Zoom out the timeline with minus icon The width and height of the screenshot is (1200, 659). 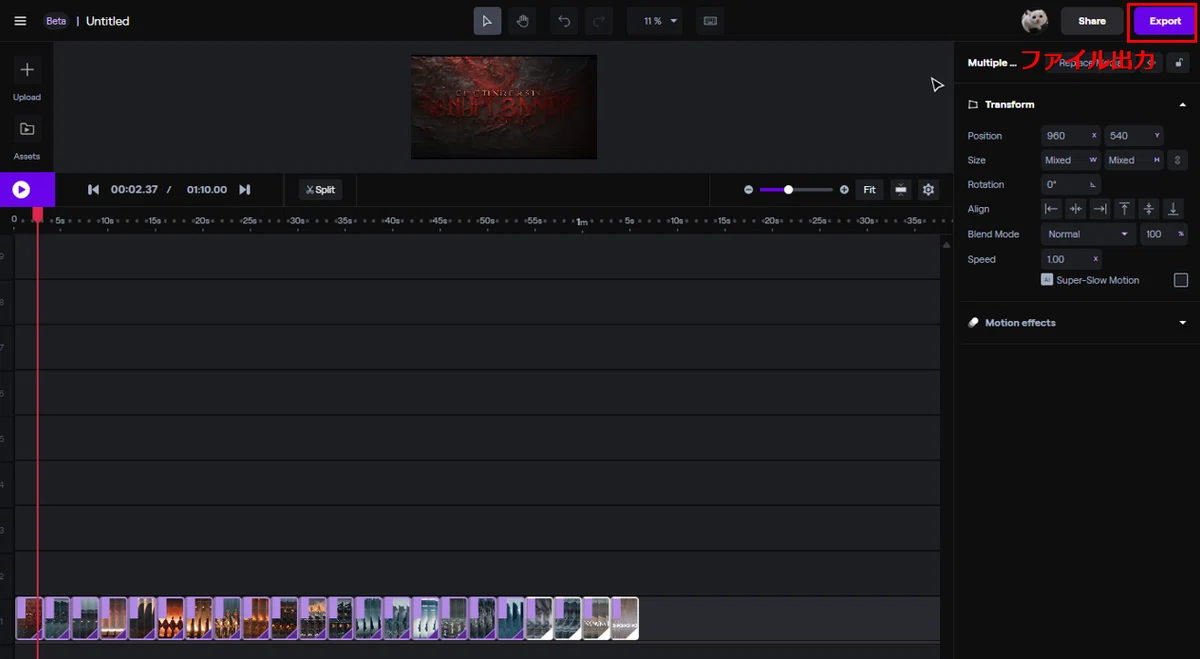[x=748, y=190]
